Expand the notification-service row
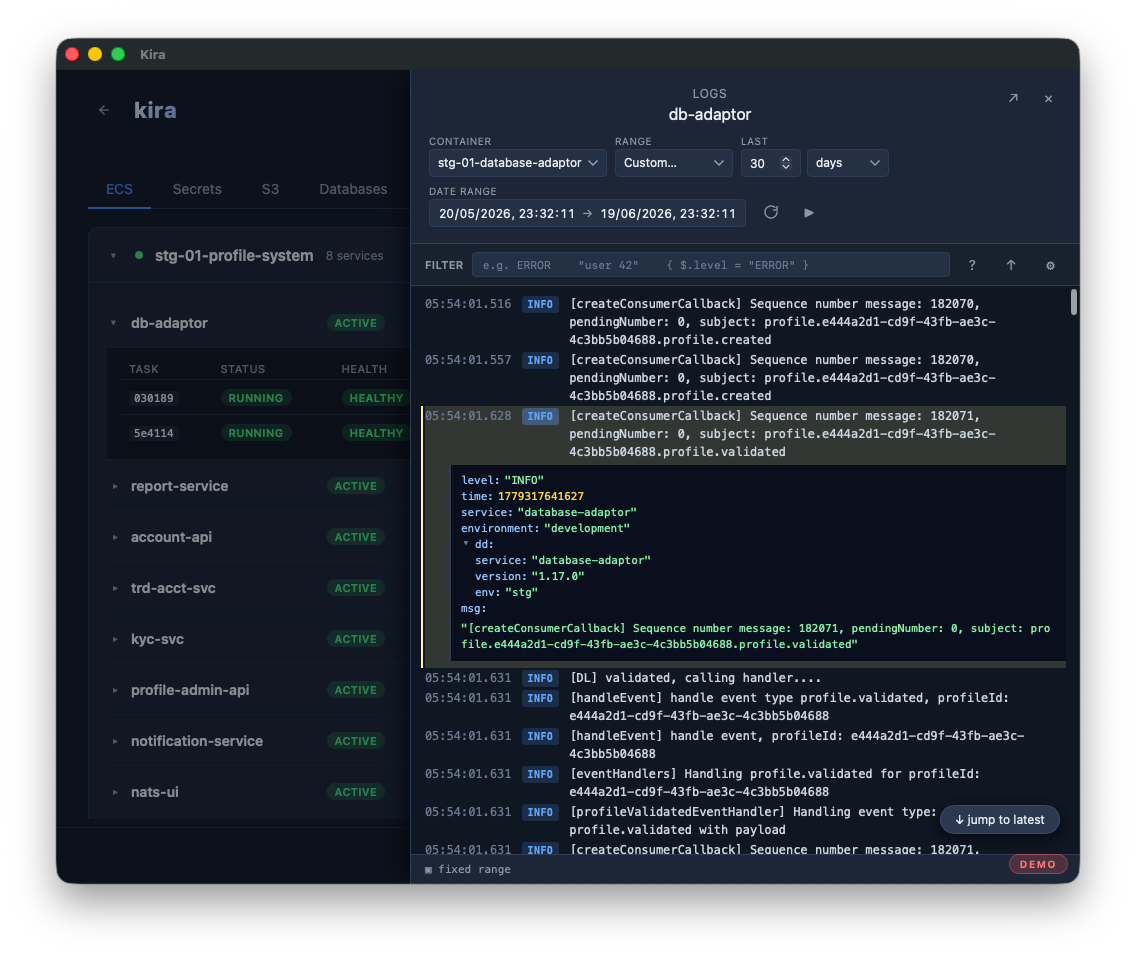This screenshot has width=1136, height=958. point(115,741)
